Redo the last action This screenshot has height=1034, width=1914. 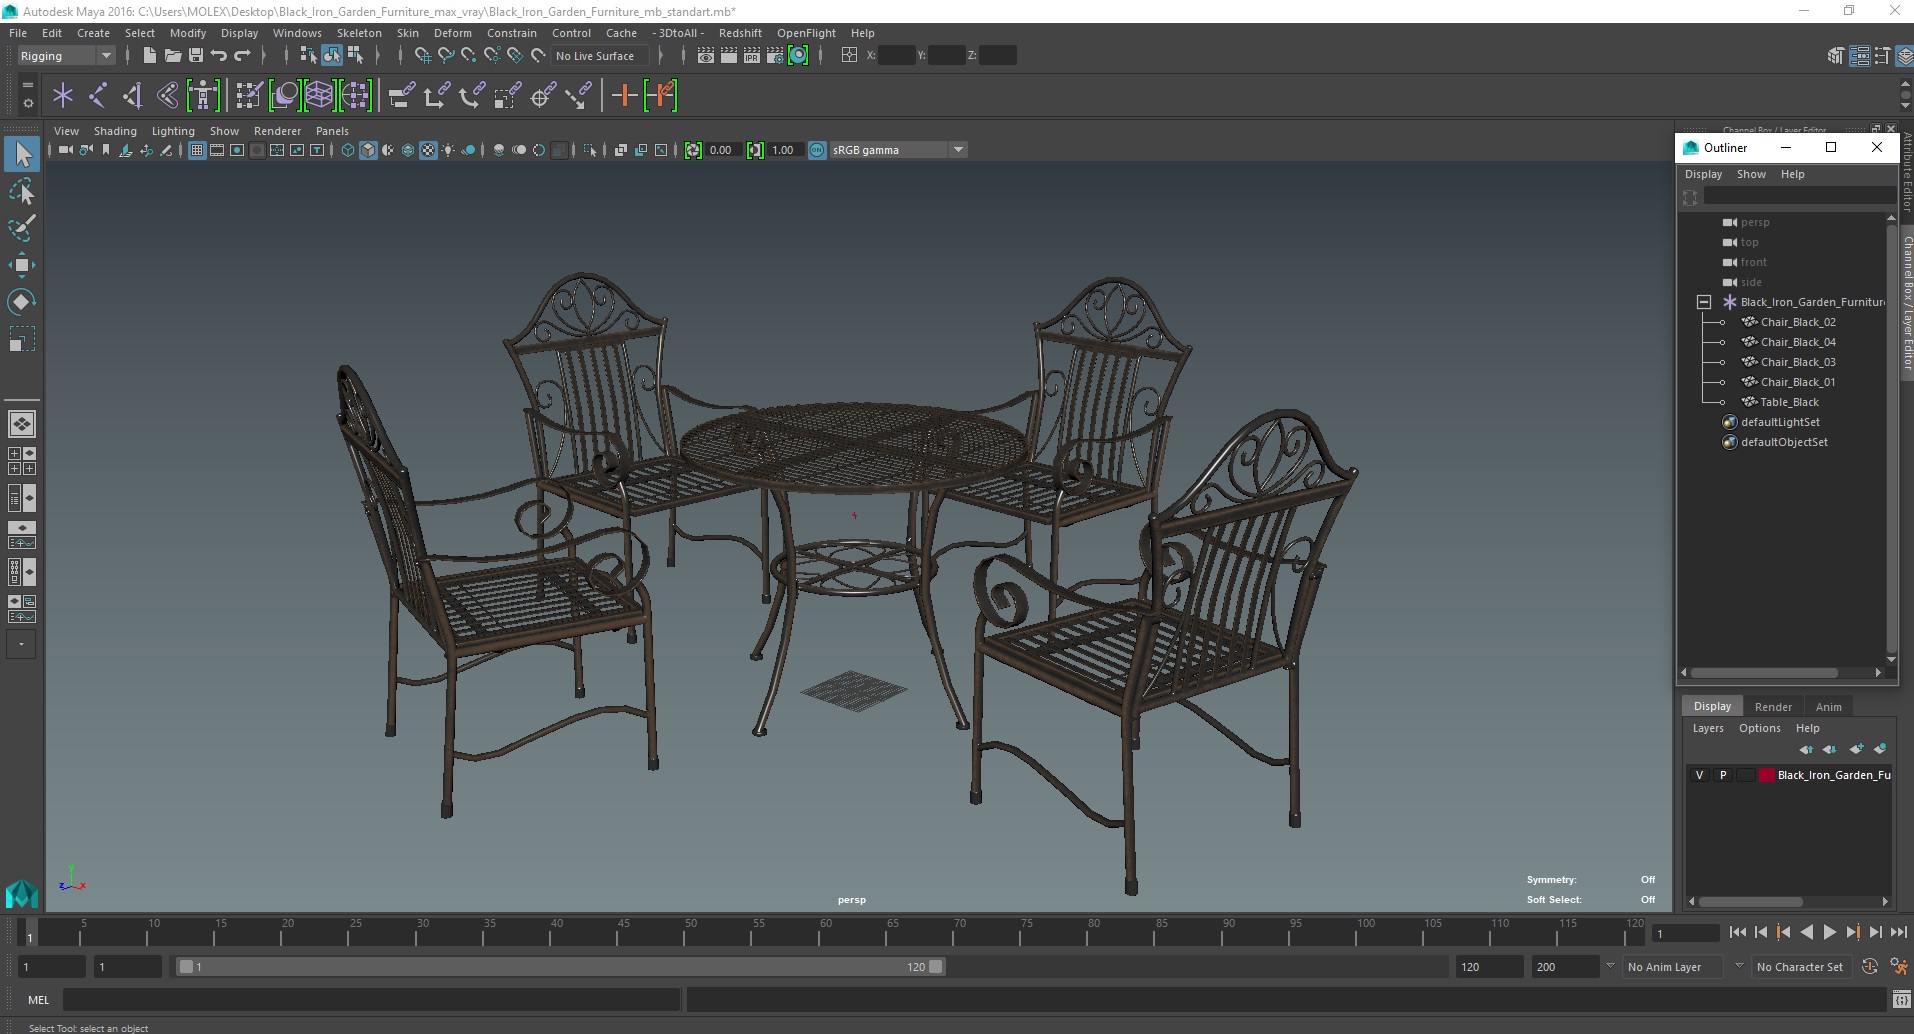click(x=242, y=56)
